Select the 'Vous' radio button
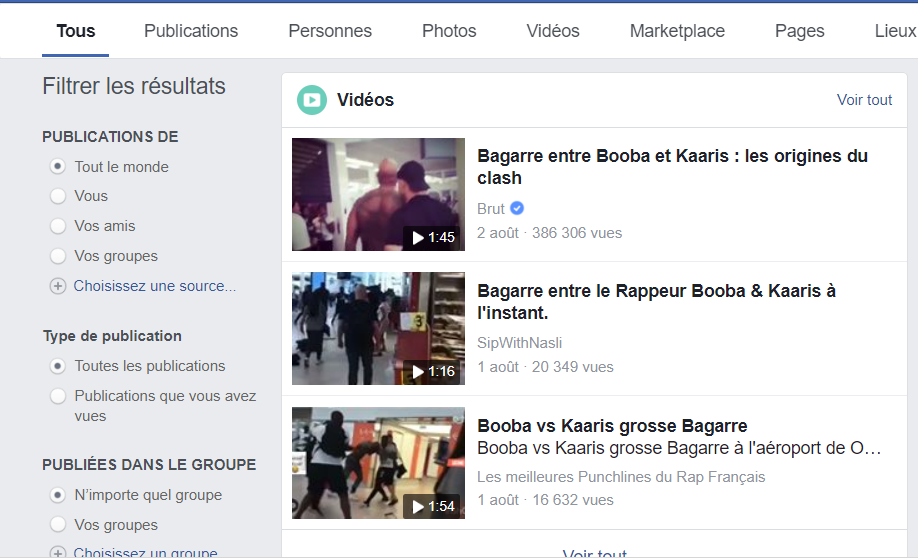 point(58,196)
